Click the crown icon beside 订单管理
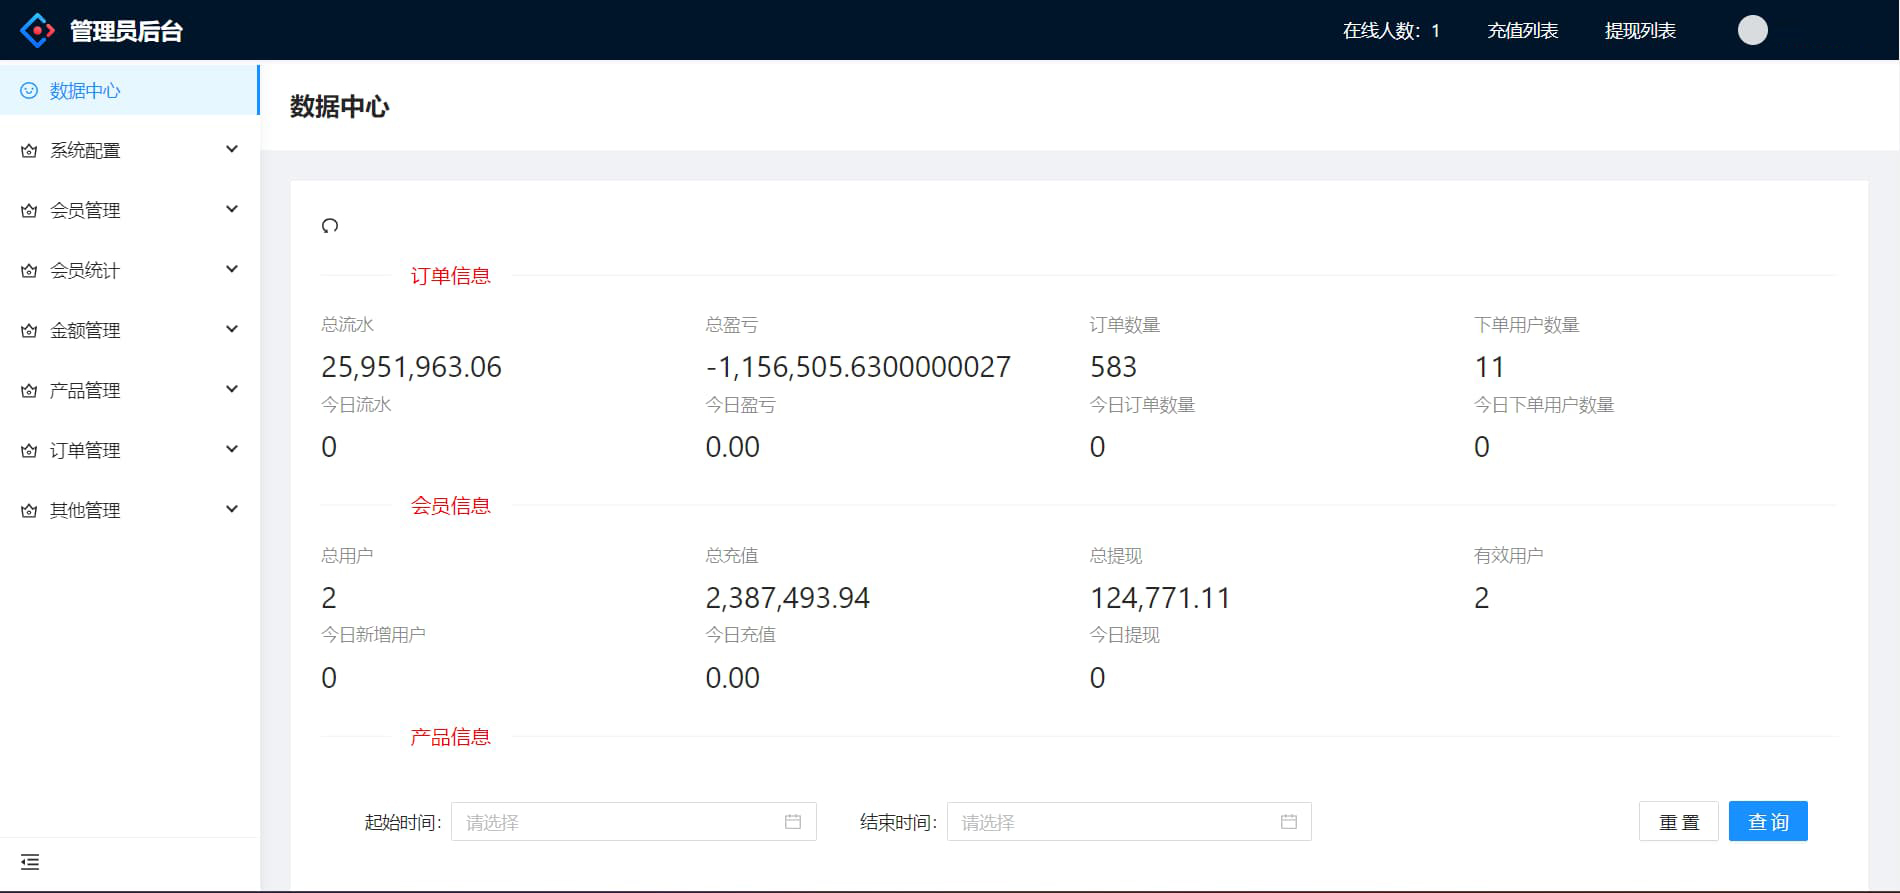The height and width of the screenshot is (893, 1900). [29, 451]
